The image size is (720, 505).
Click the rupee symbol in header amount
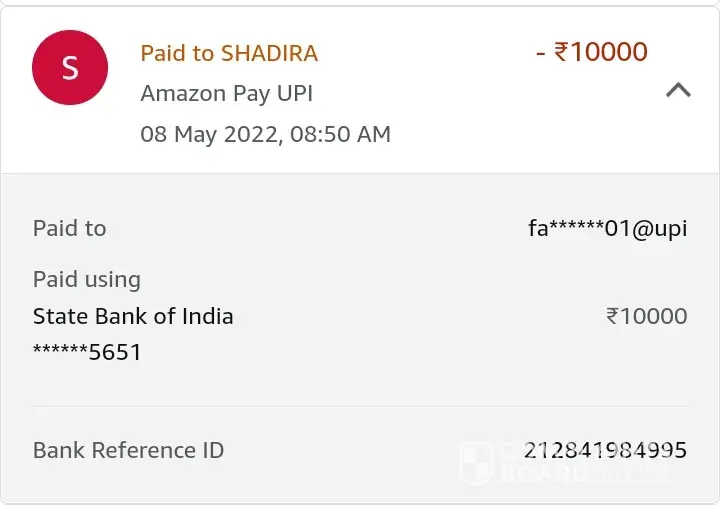click(562, 52)
